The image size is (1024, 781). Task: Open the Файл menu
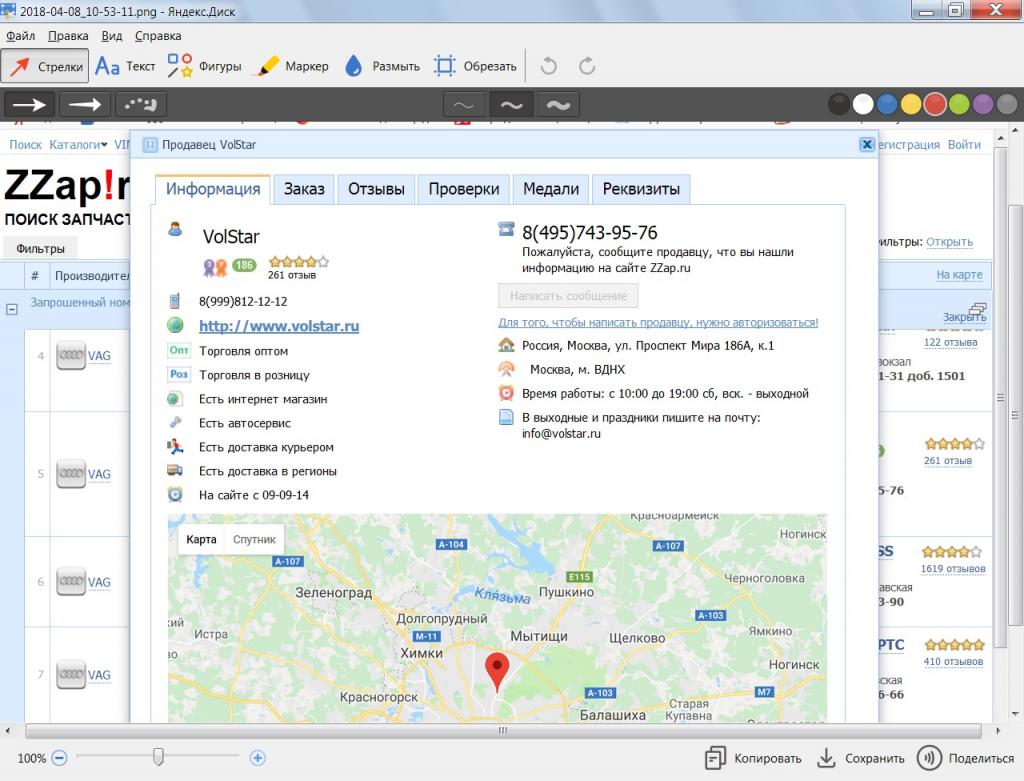(x=20, y=36)
